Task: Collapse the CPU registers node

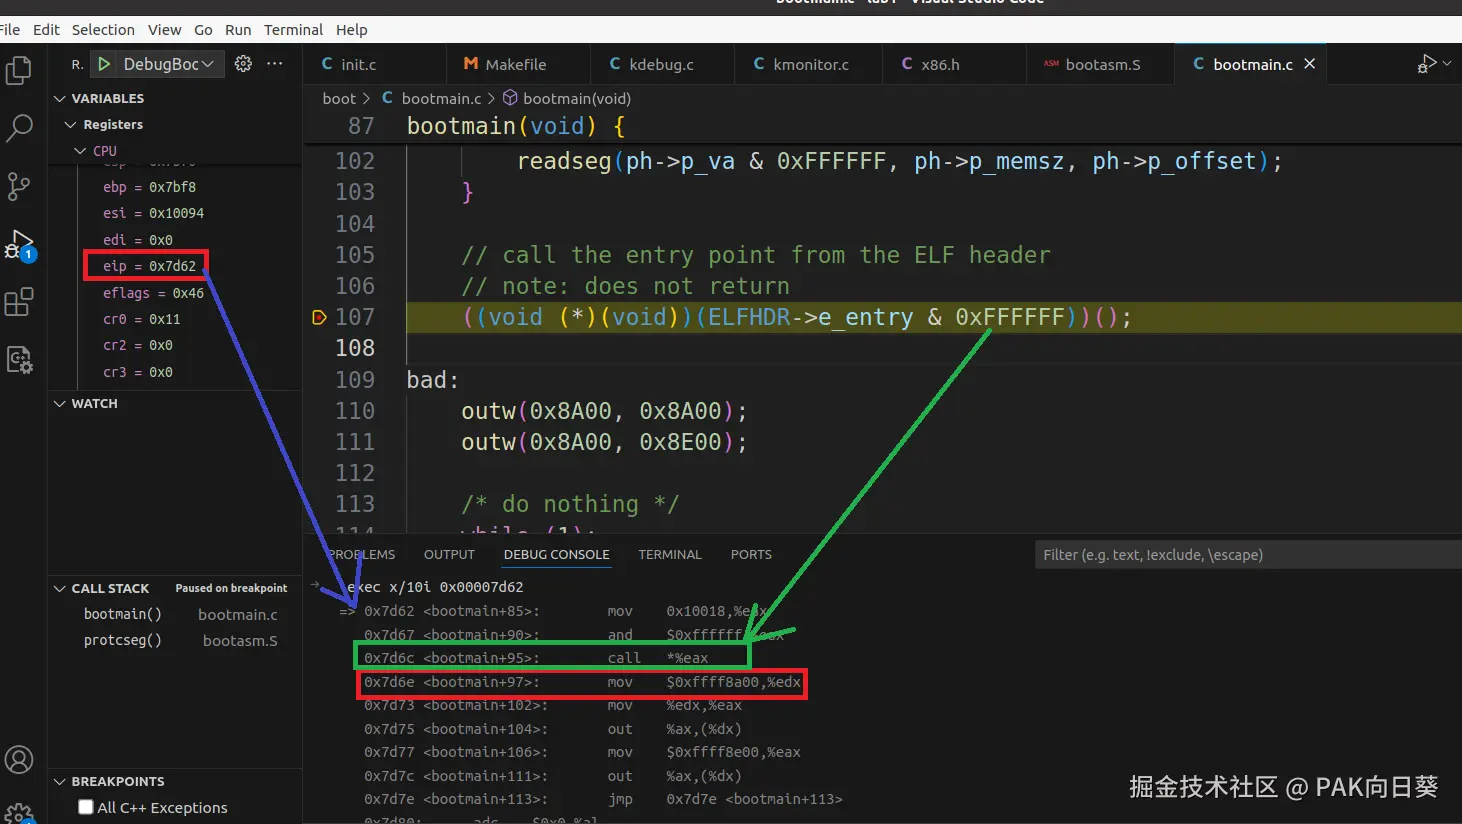Action: [x=80, y=151]
